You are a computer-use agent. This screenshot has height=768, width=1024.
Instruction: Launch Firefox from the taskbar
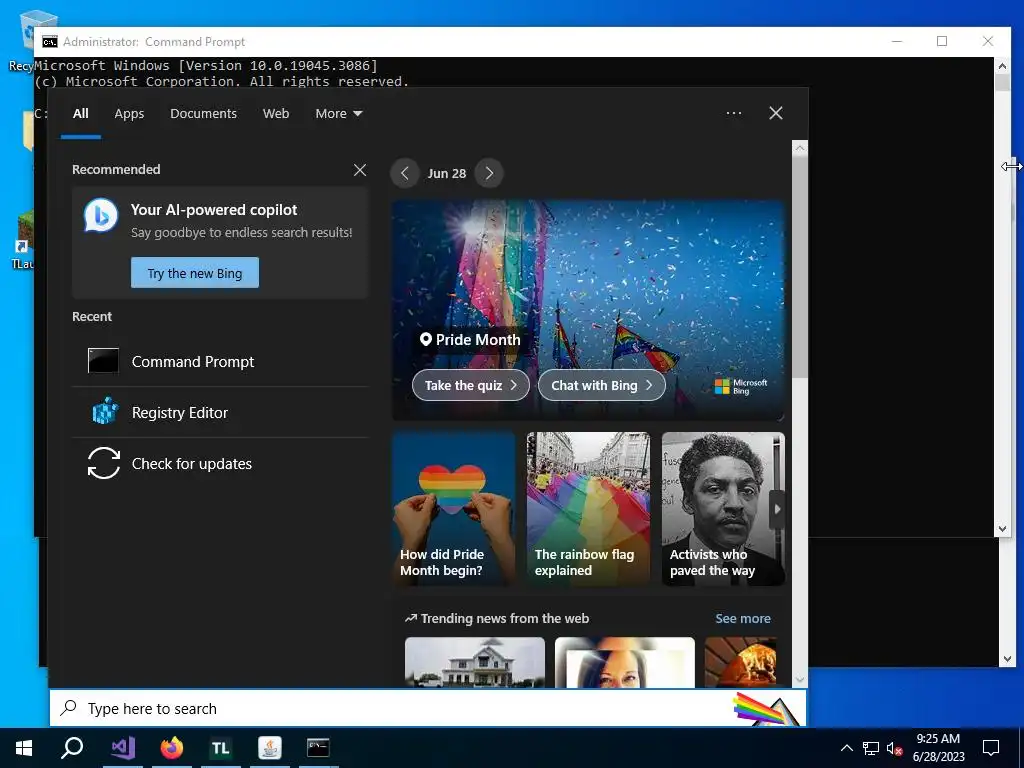(x=172, y=748)
